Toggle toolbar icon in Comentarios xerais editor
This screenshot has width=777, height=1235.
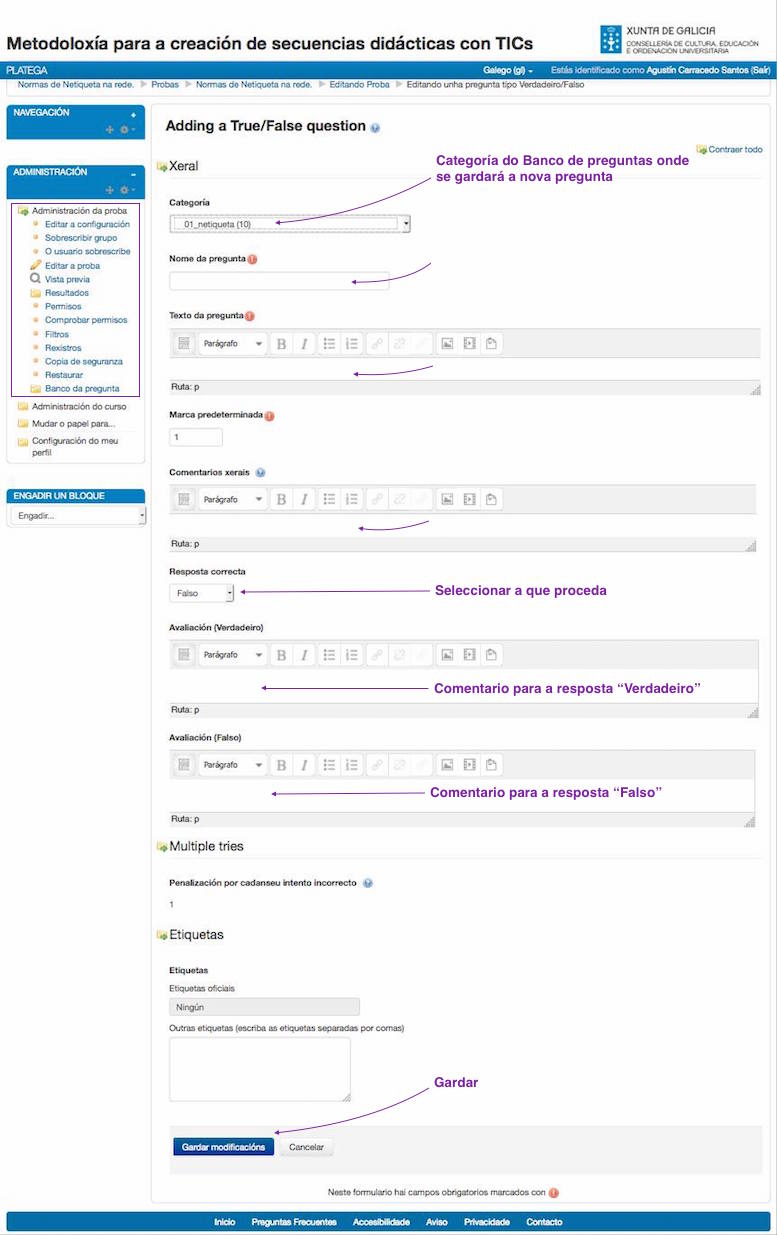tap(184, 499)
